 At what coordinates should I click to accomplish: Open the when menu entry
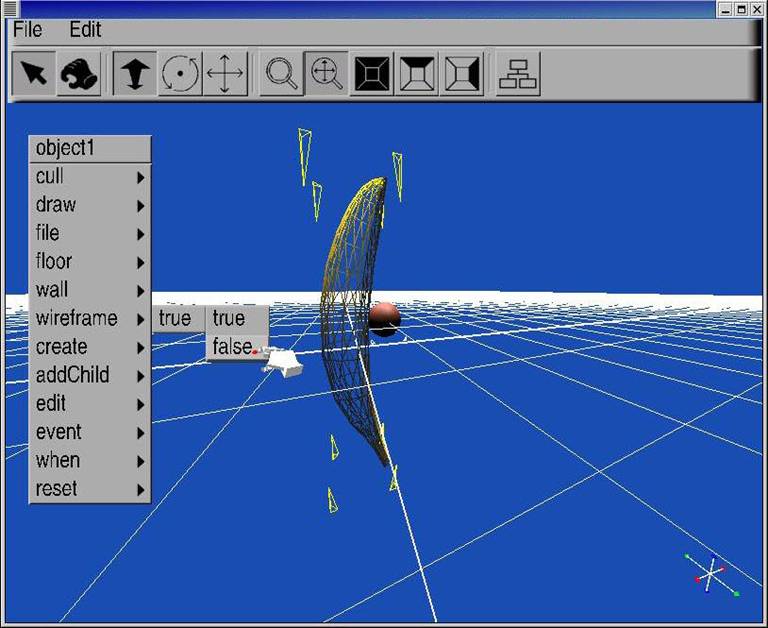pos(90,461)
